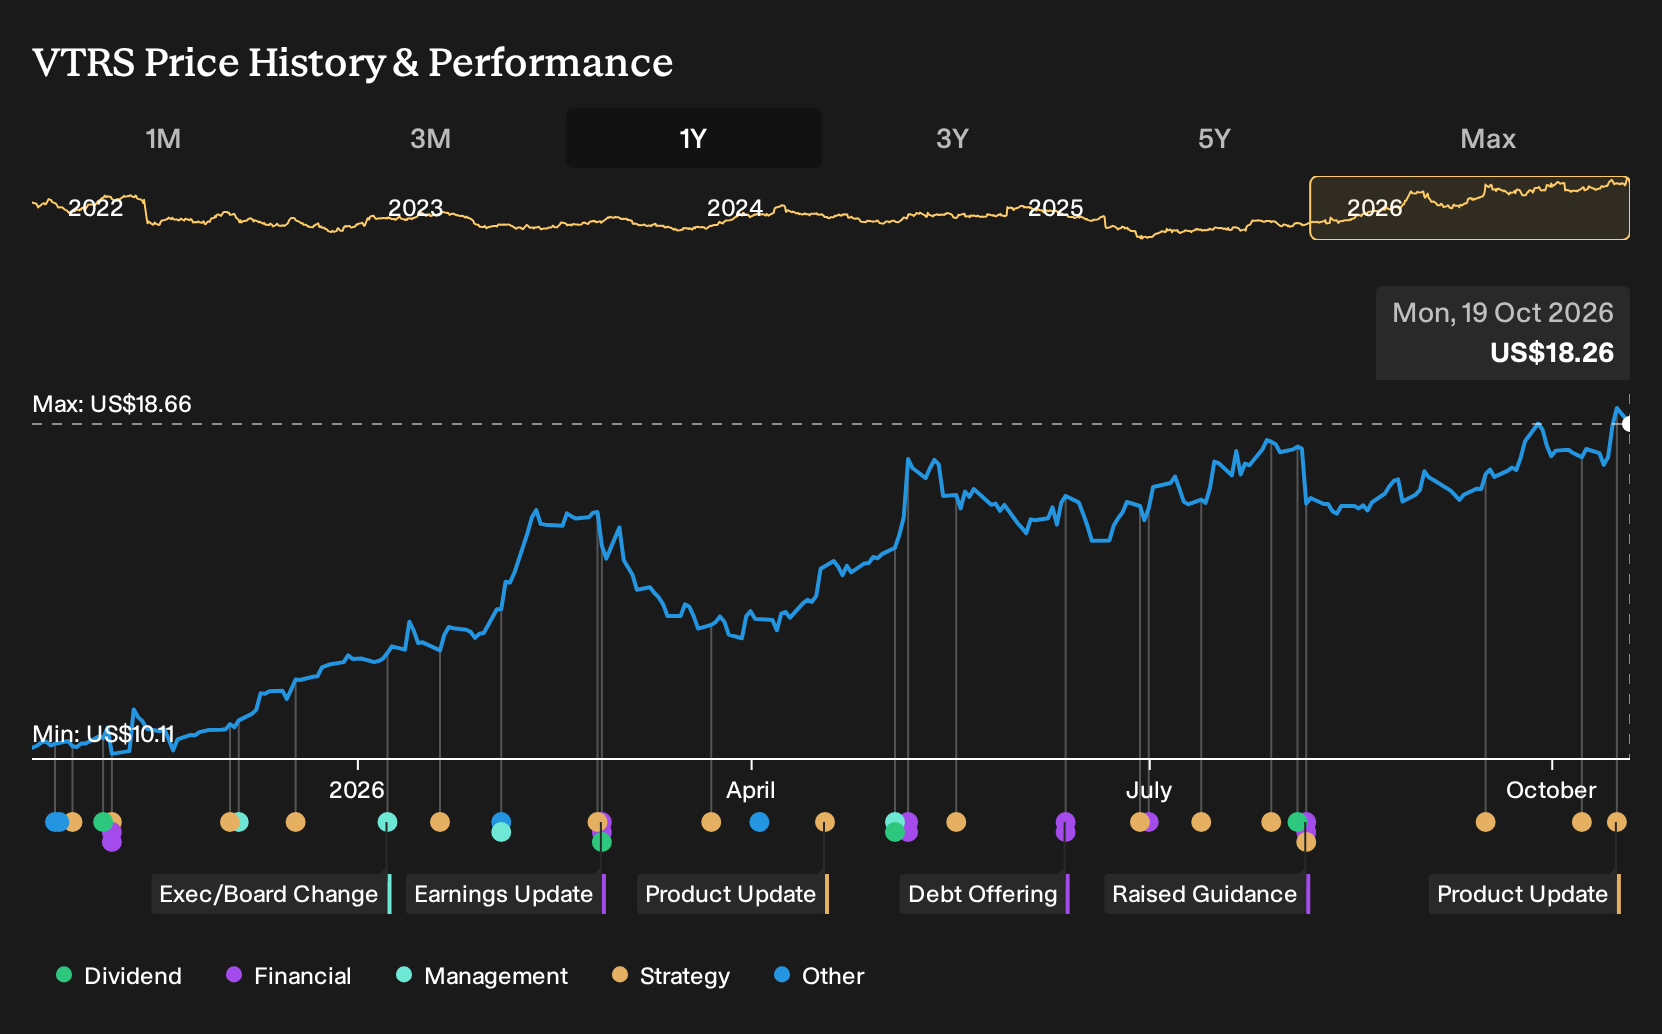Jump to 2024 in the overview chart
The width and height of the screenshot is (1662, 1034).
(735, 208)
